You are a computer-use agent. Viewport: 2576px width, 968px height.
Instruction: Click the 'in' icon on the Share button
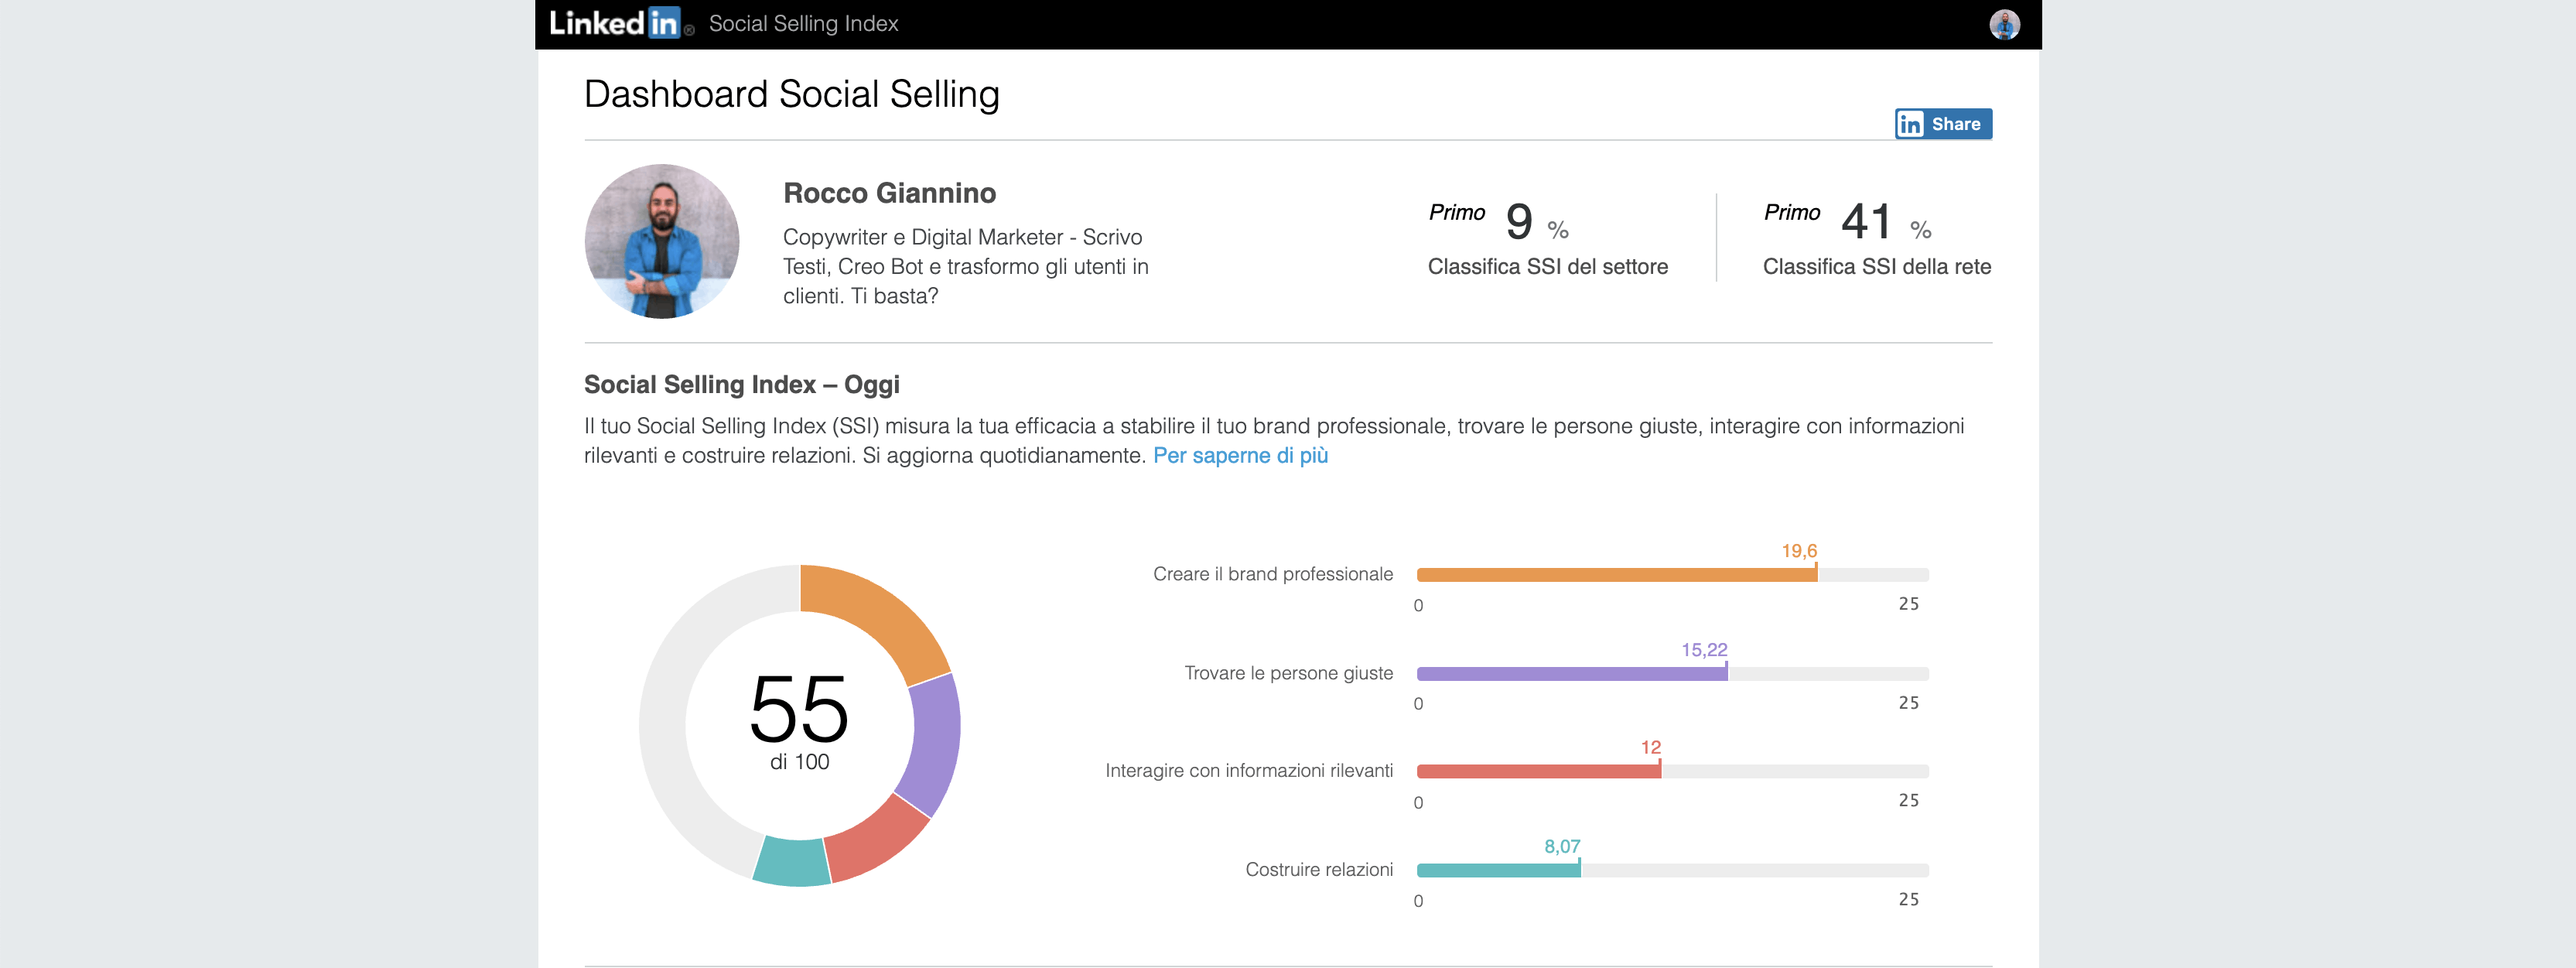(1911, 124)
